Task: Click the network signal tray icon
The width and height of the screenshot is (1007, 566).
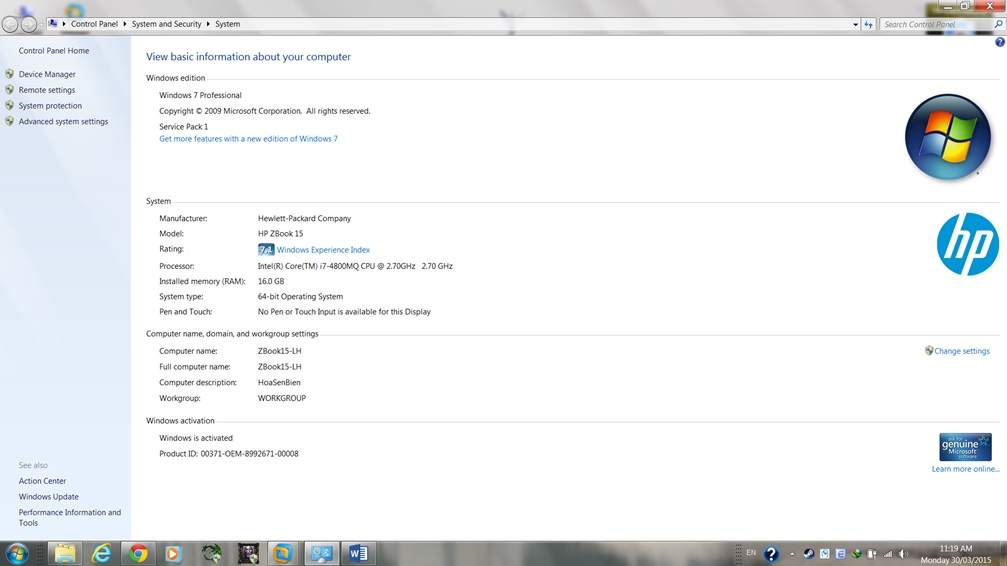Action: click(x=888, y=553)
